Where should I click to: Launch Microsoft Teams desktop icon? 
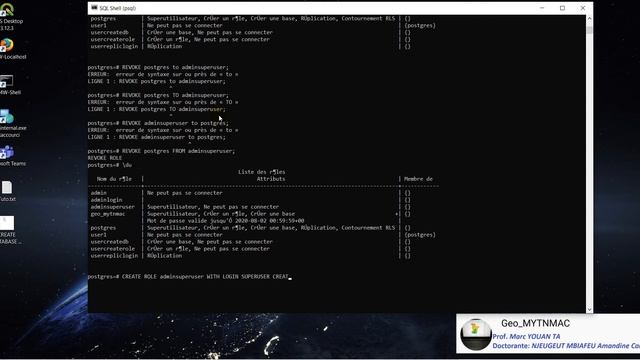(x=7, y=152)
